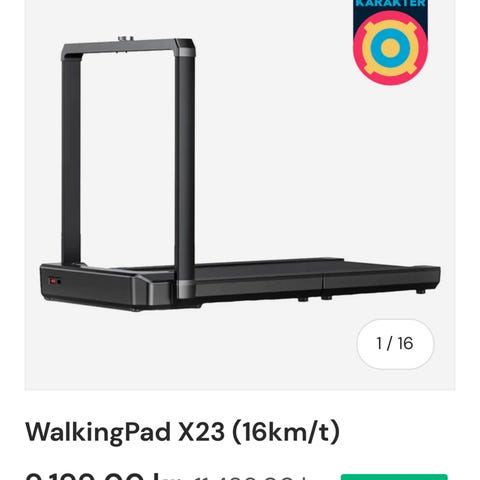
Task: Click the knob on top of the handrail
Action: 126,39
